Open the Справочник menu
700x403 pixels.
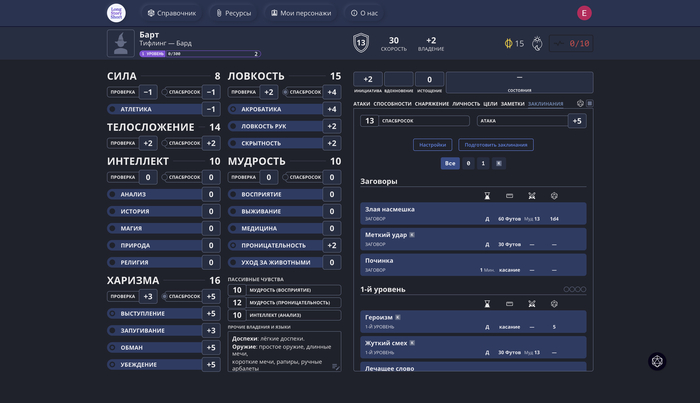pos(172,13)
